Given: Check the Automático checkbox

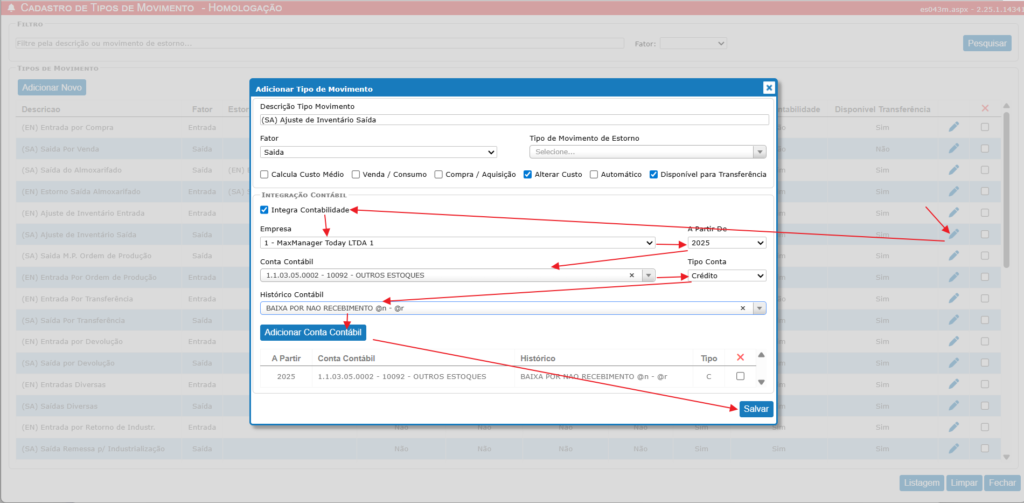Looking at the screenshot, I should (594, 174).
